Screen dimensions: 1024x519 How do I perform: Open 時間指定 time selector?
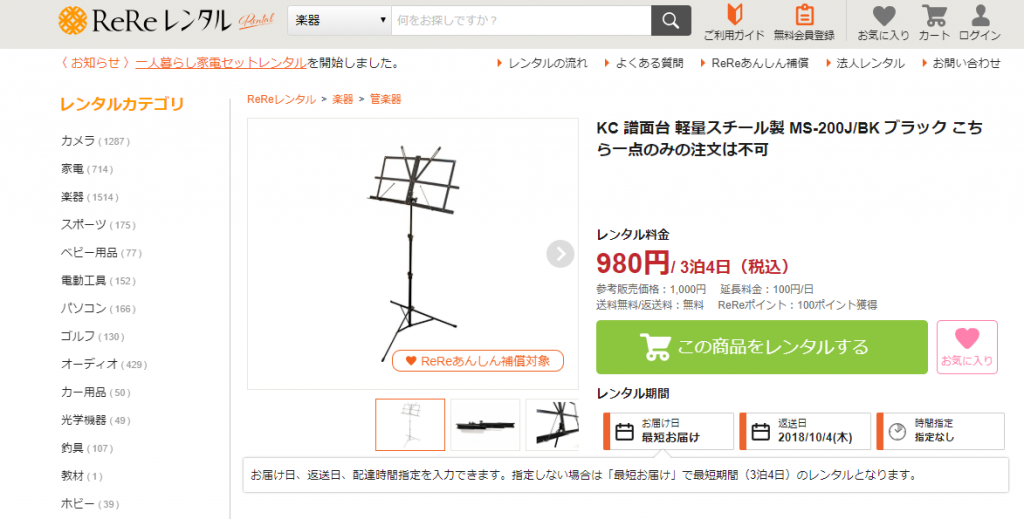(x=940, y=431)
